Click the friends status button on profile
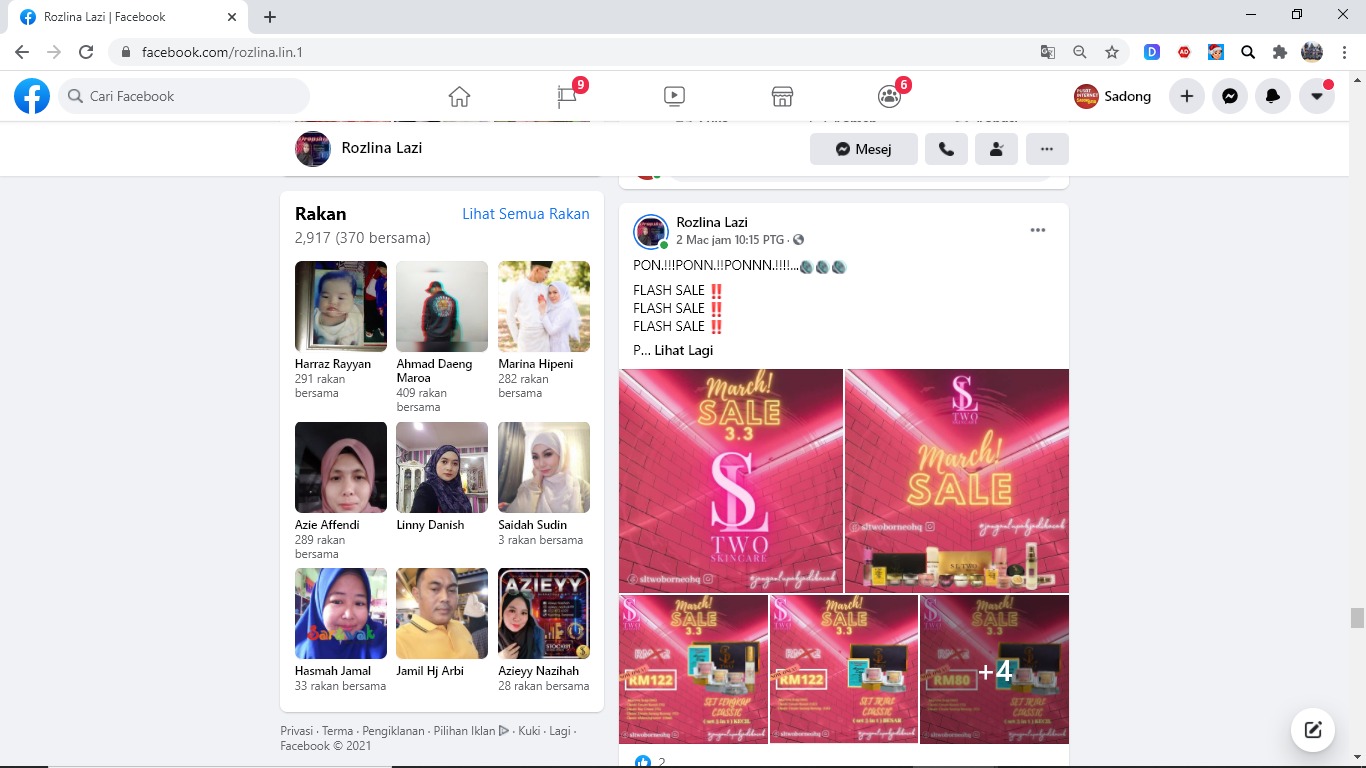 [x=996, y=149]
